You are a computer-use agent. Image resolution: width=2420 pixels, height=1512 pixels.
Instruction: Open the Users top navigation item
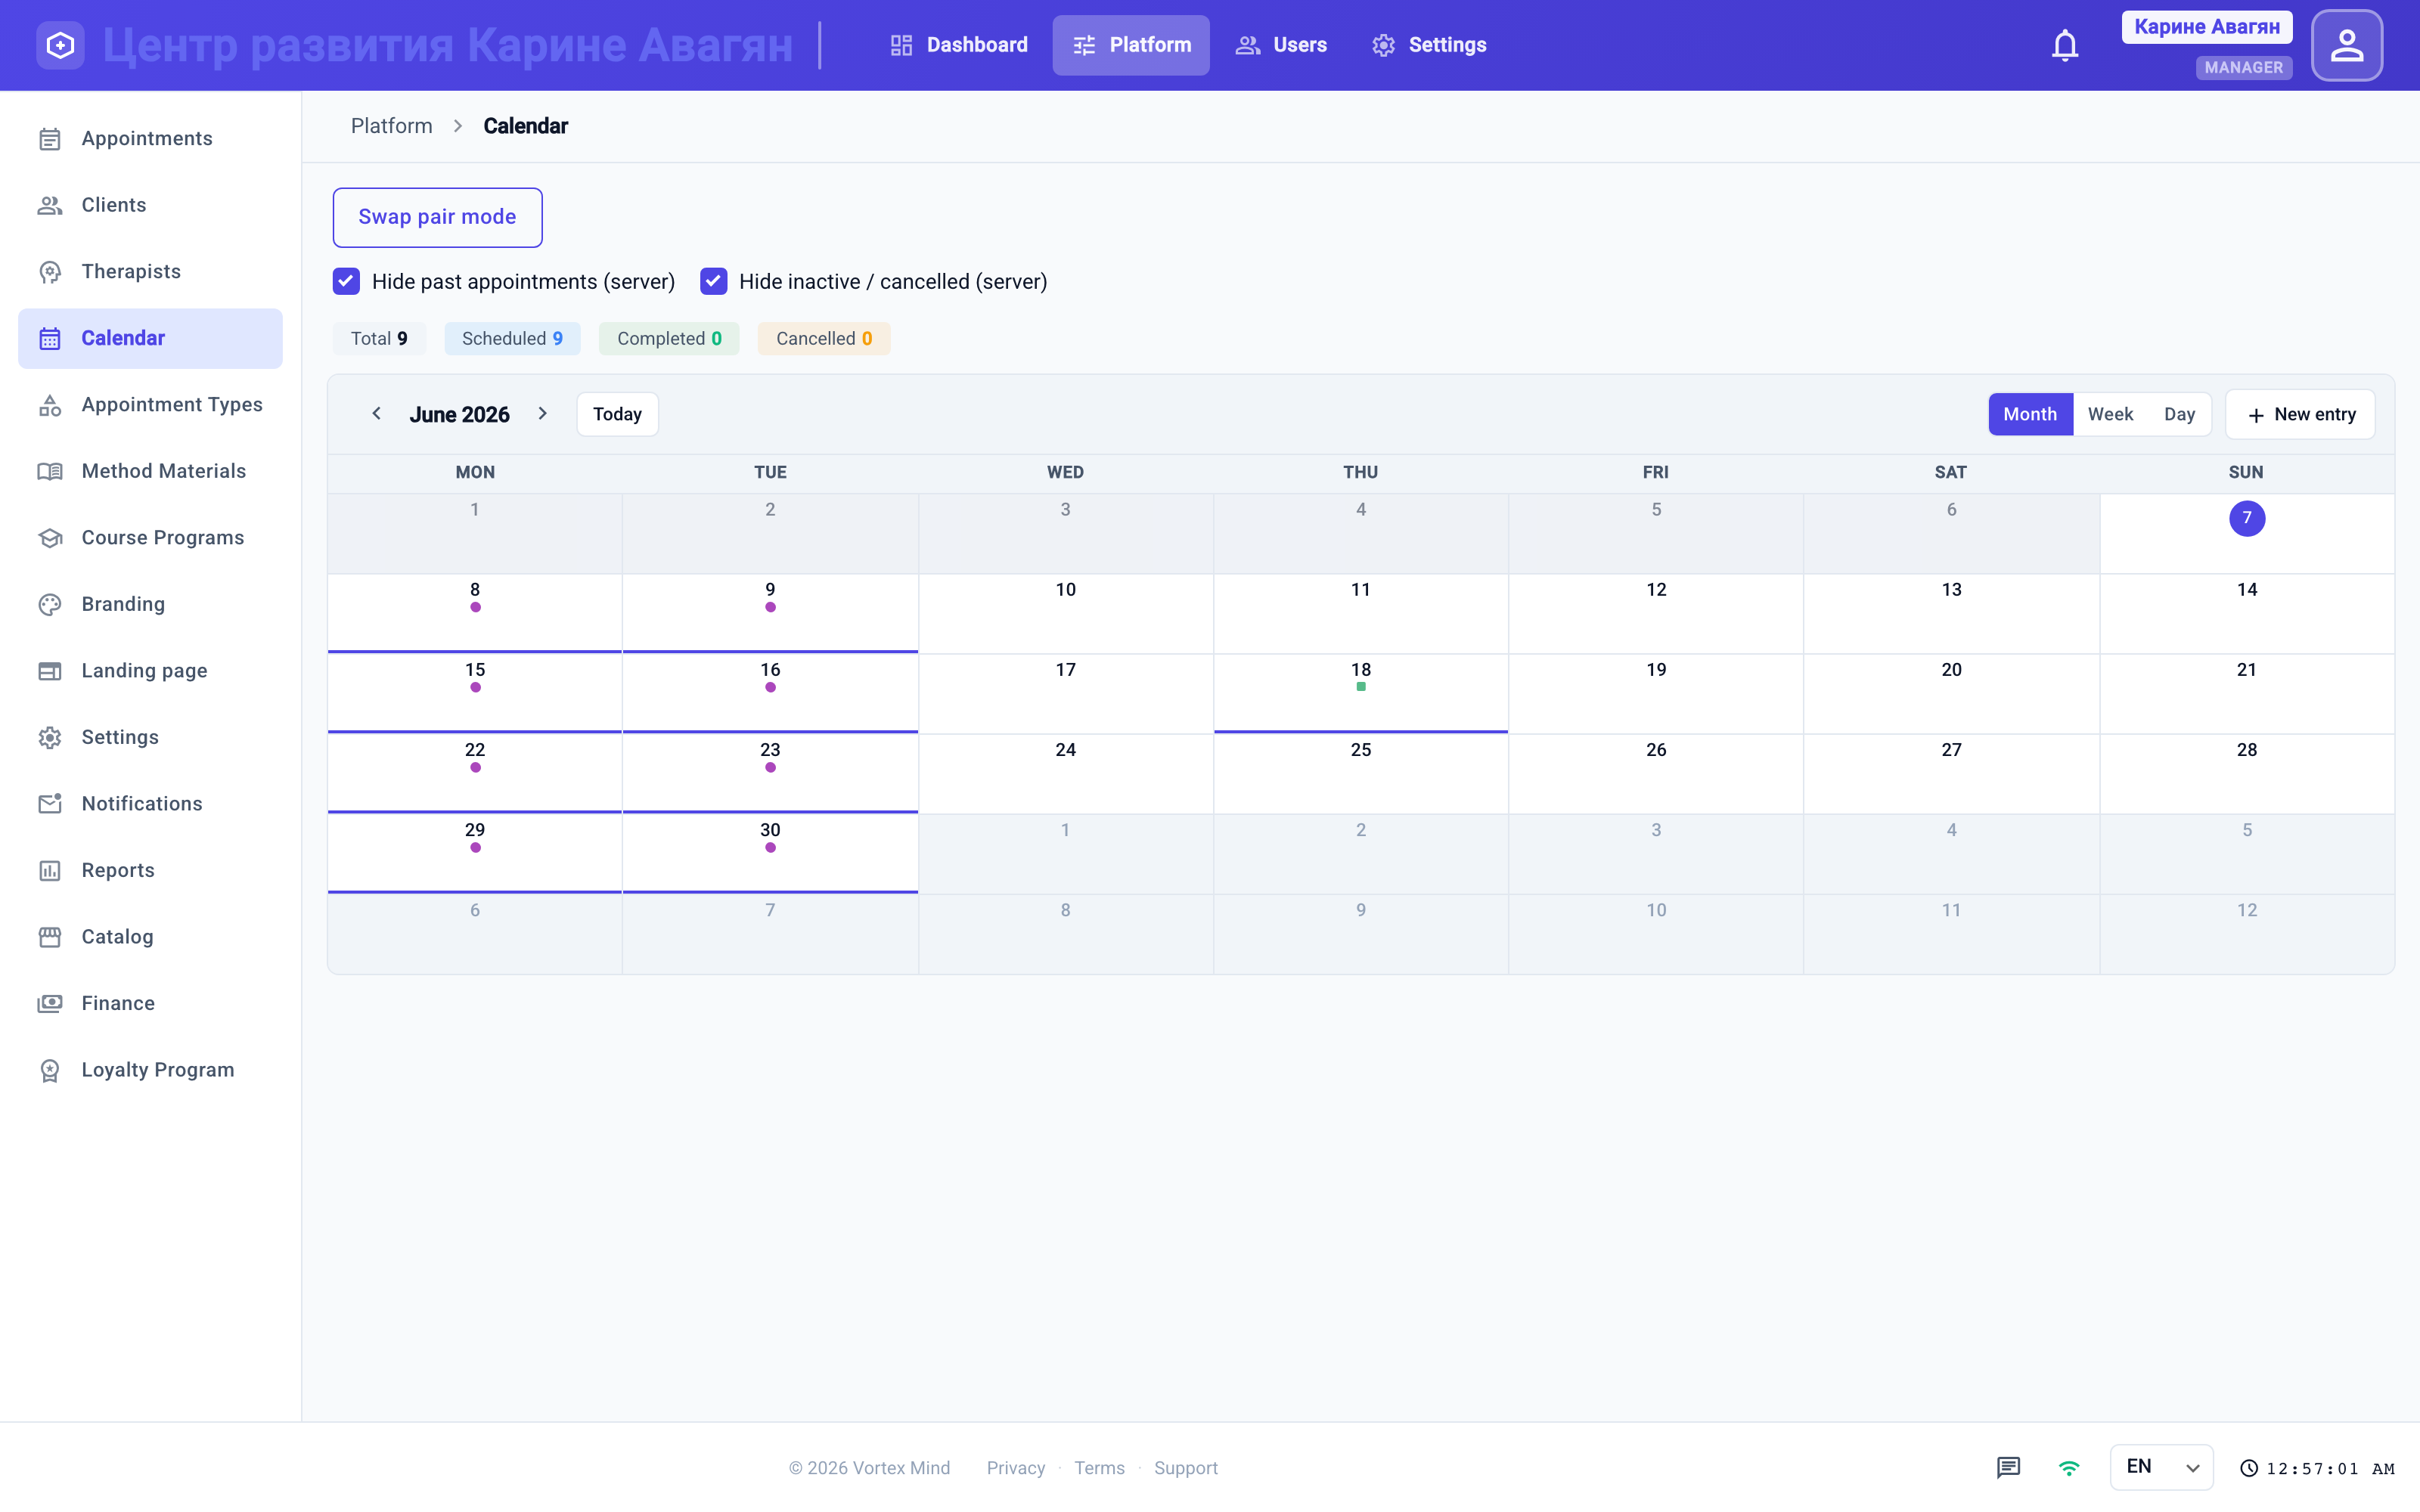[x=1281, y=45]
